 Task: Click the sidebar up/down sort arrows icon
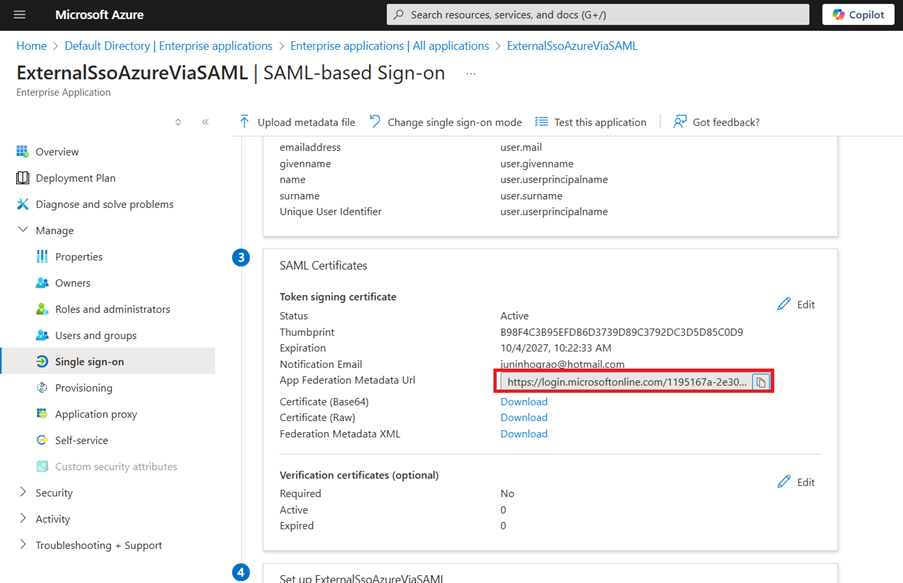pyautogui.click(x=178, y=122)
